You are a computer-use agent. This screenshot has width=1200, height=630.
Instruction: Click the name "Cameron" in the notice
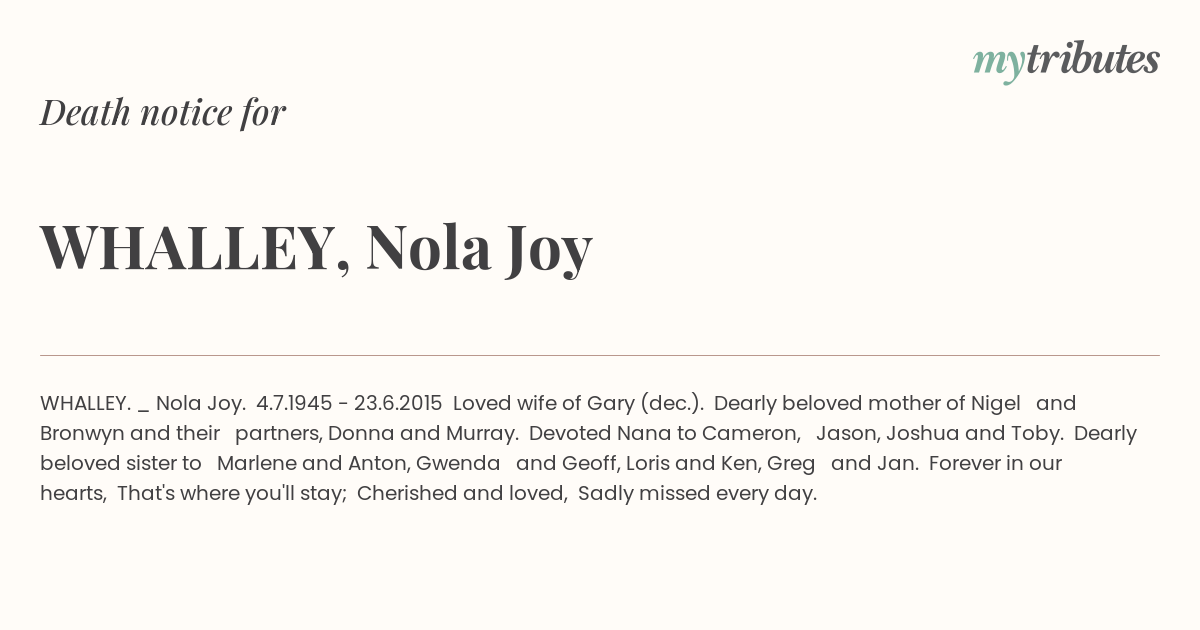pyautogui.click(x=750, y=433)
